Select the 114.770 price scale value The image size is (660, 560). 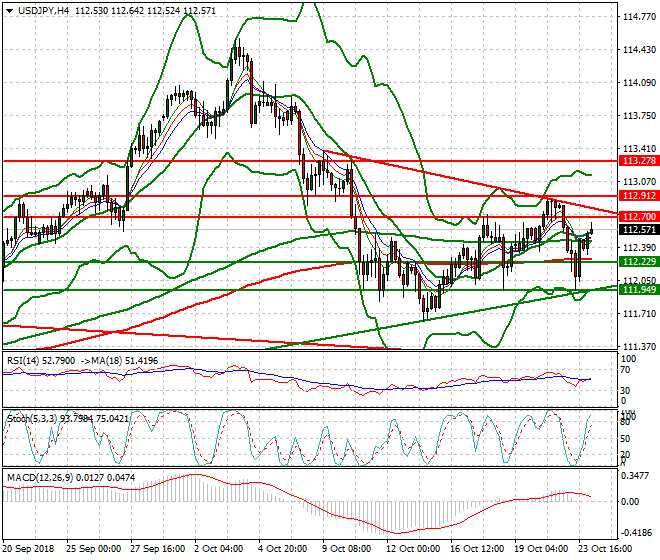639,17
